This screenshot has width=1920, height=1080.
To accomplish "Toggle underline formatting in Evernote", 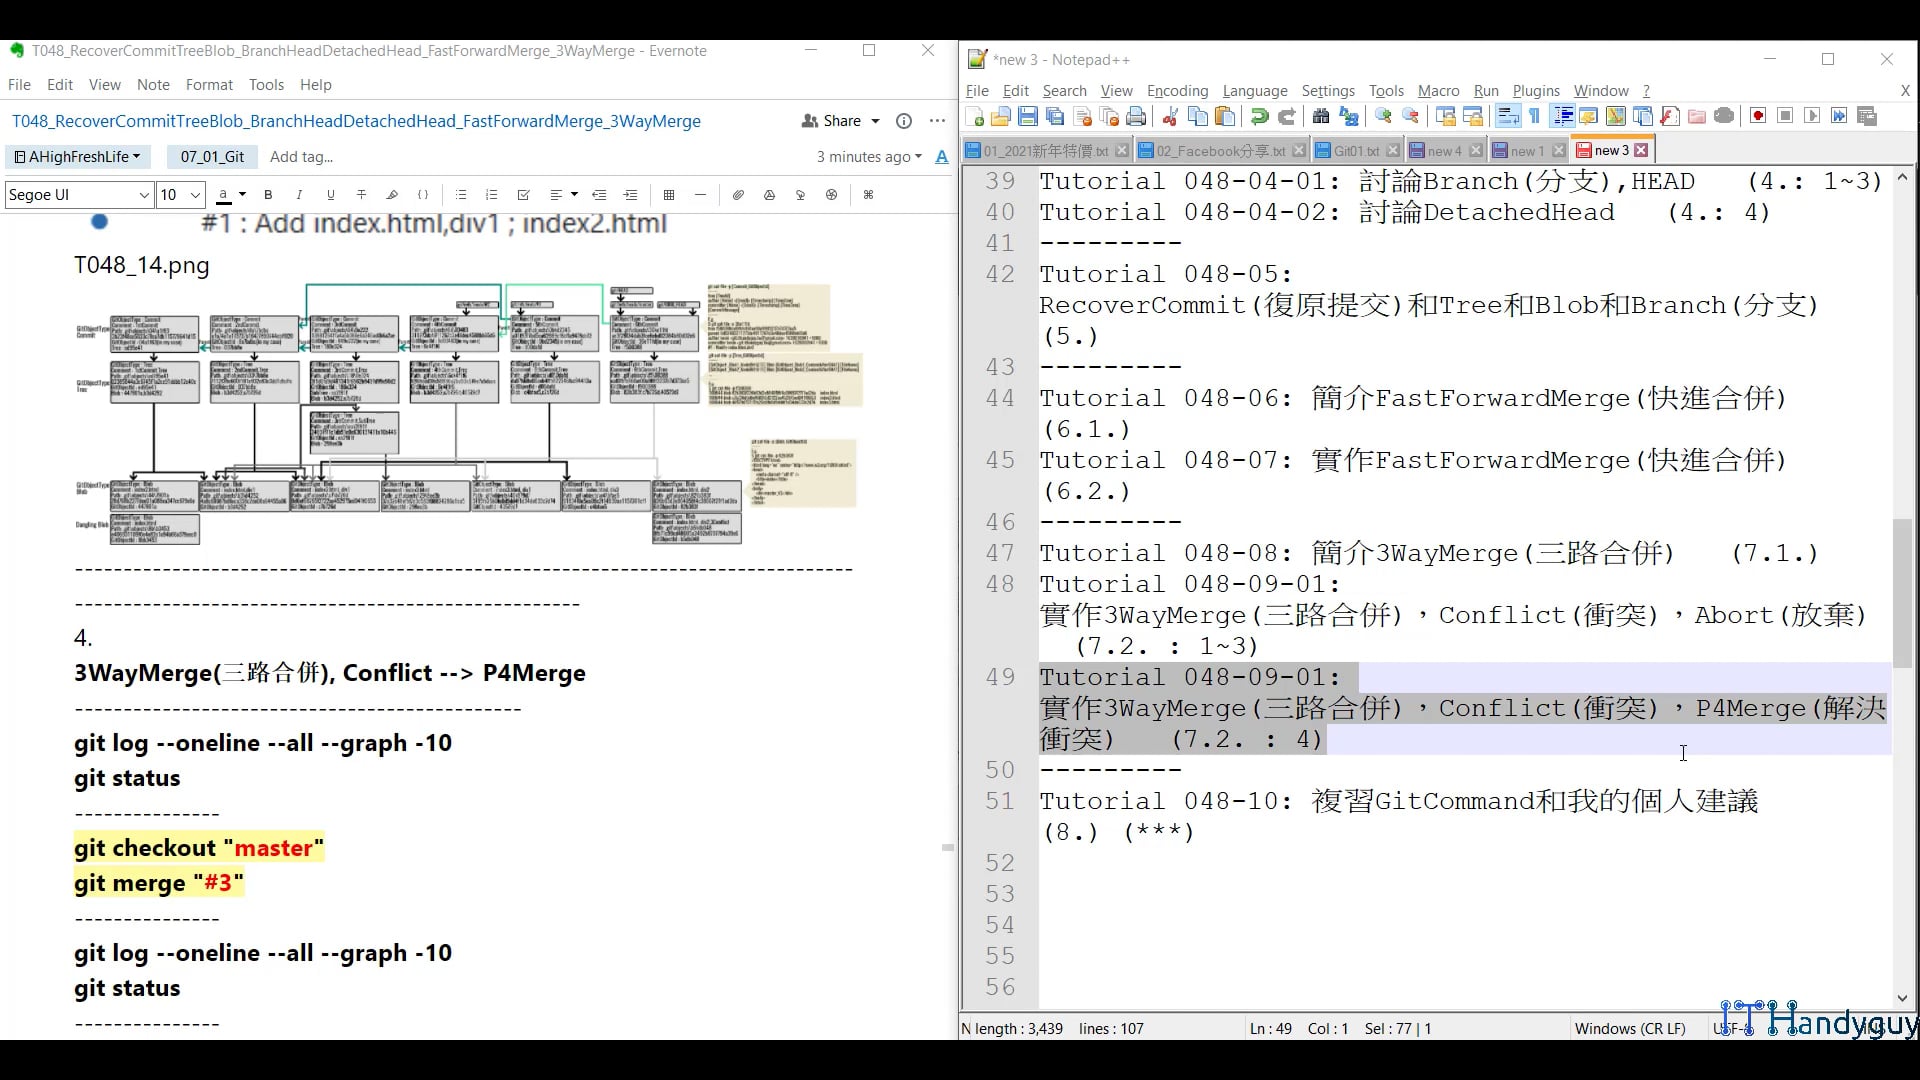I will tap(330, 195).
